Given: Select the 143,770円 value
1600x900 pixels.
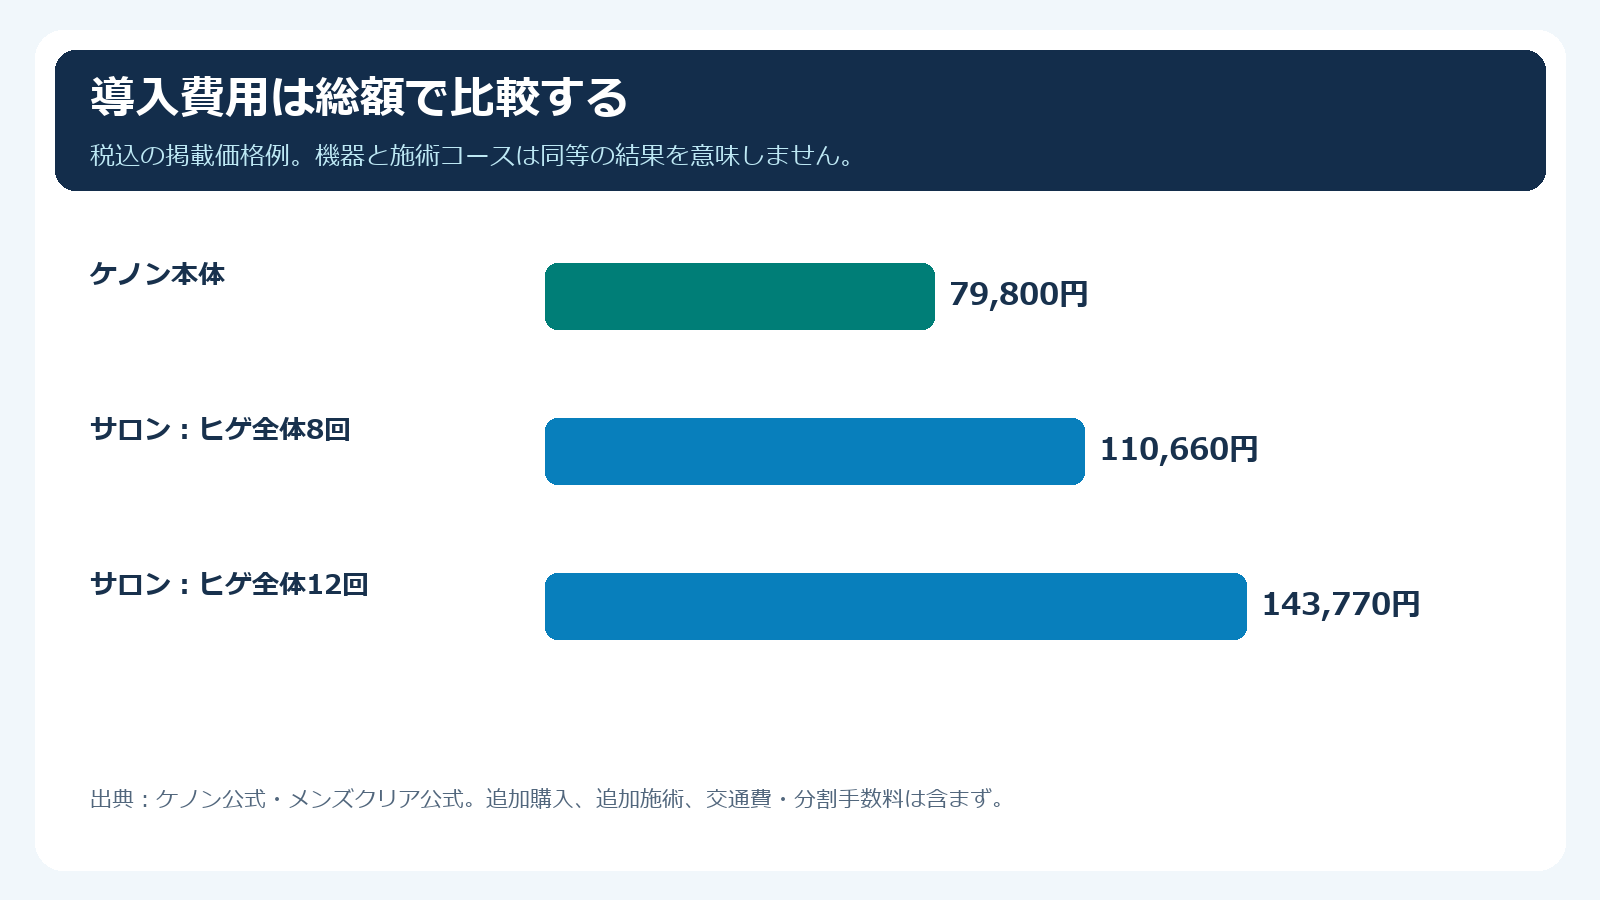Looking at the screenshot, I should click(x=1341, y=605).
